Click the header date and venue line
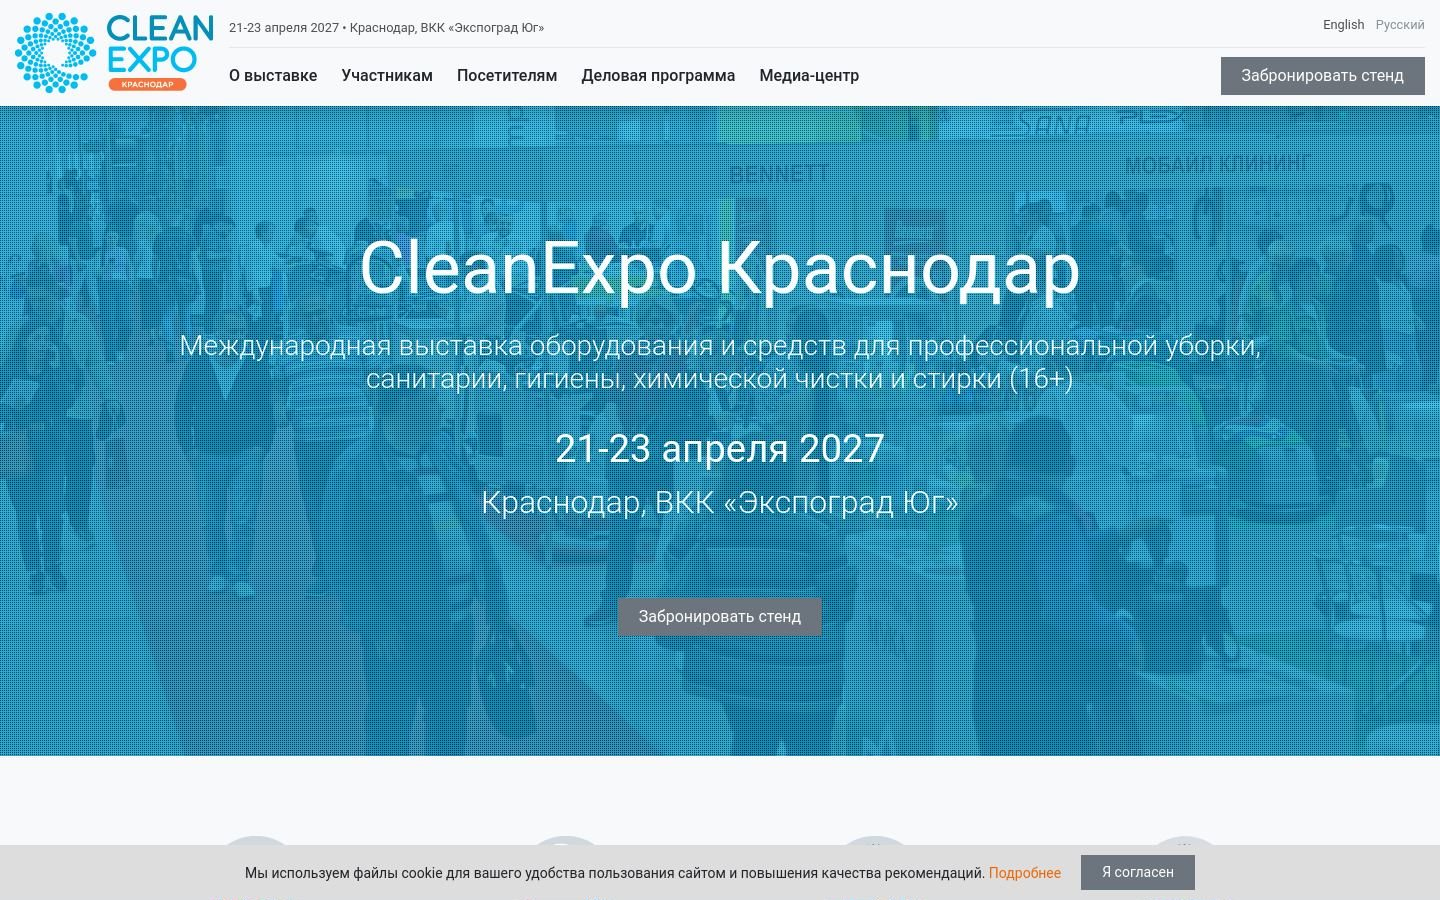Viewport: 1440px width, 900px height. click(387, 28)
